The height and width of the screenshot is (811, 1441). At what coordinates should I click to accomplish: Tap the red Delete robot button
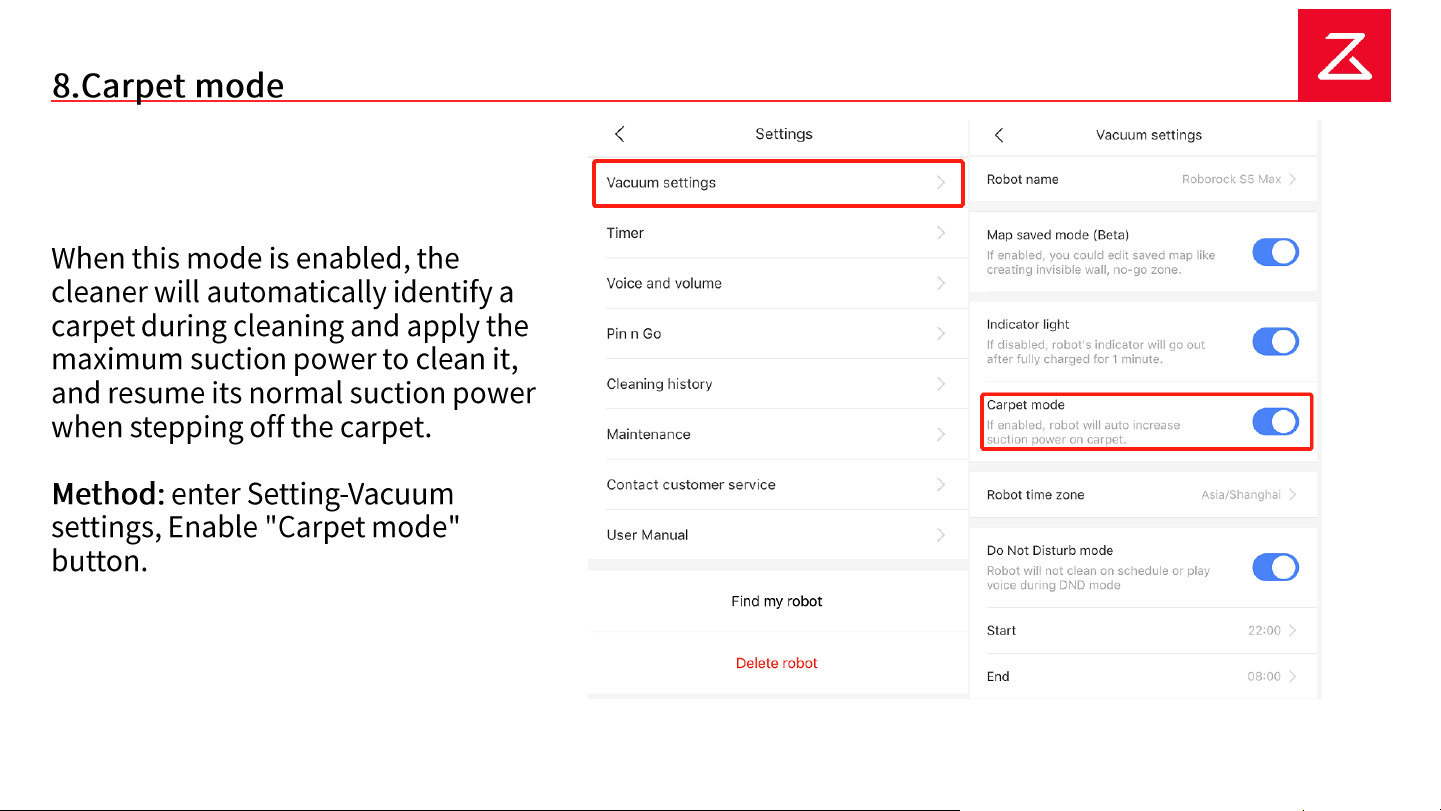778,663
